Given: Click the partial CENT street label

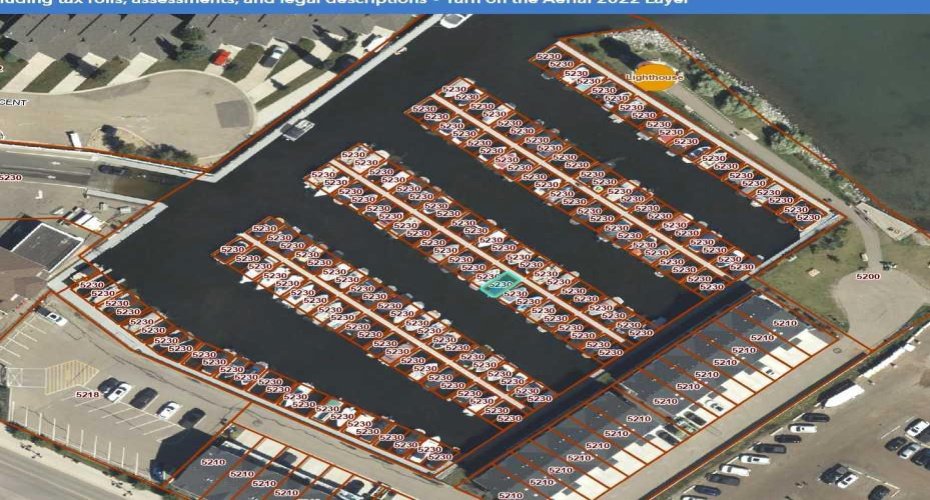Looking at the screenshot, I should (13, 102).
